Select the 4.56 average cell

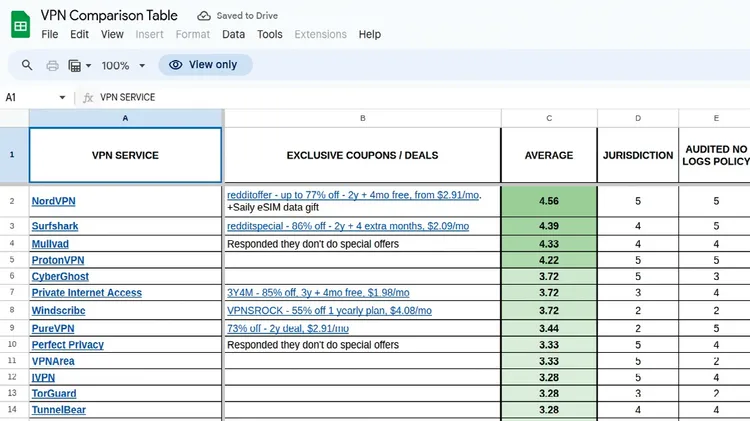pos(549,201)
